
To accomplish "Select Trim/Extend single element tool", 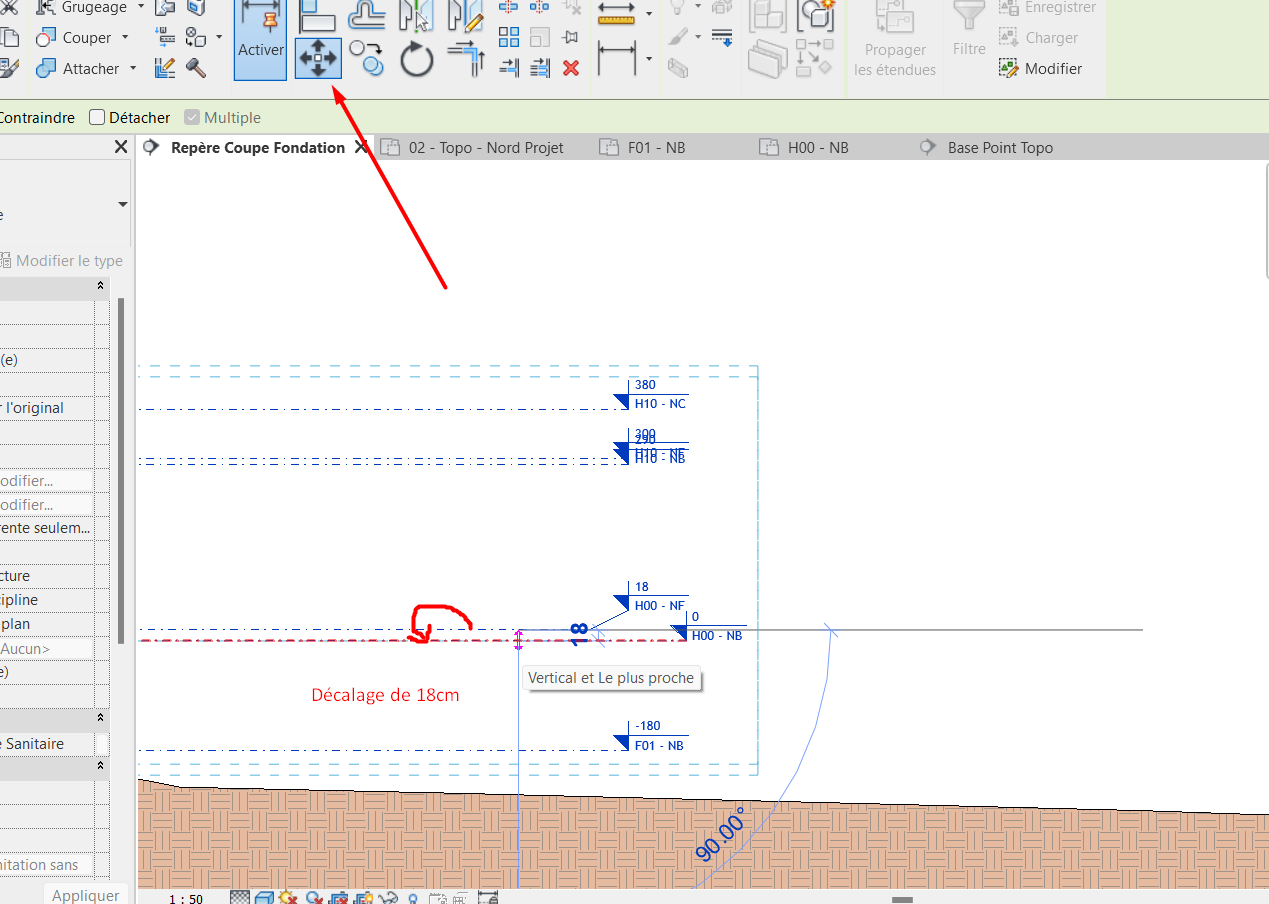I will coord(509,68).
